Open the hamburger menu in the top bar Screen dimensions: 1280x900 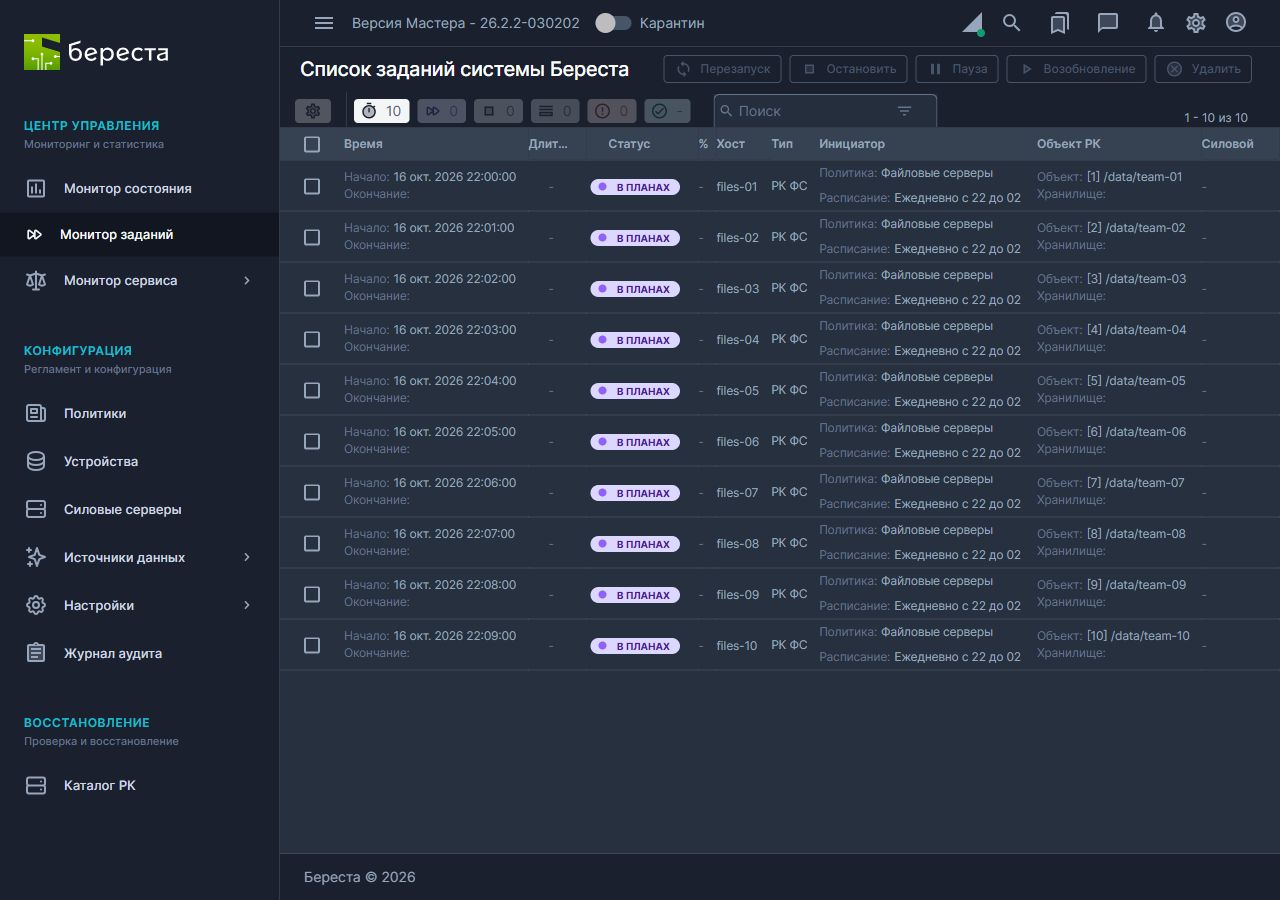click(324, 23)
